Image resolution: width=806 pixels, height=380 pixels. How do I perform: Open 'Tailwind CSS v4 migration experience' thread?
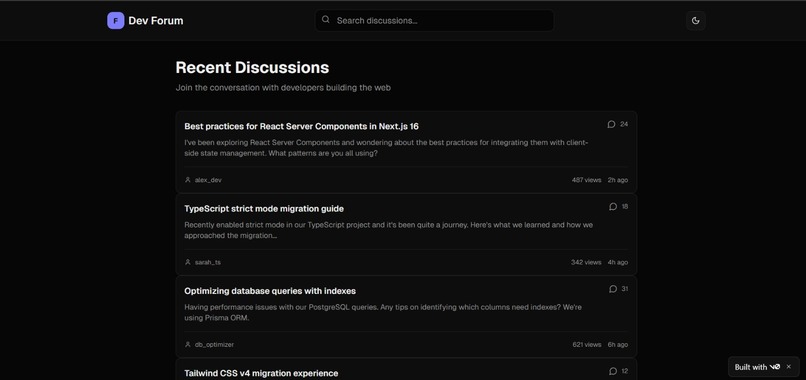(x=261, y=373)
